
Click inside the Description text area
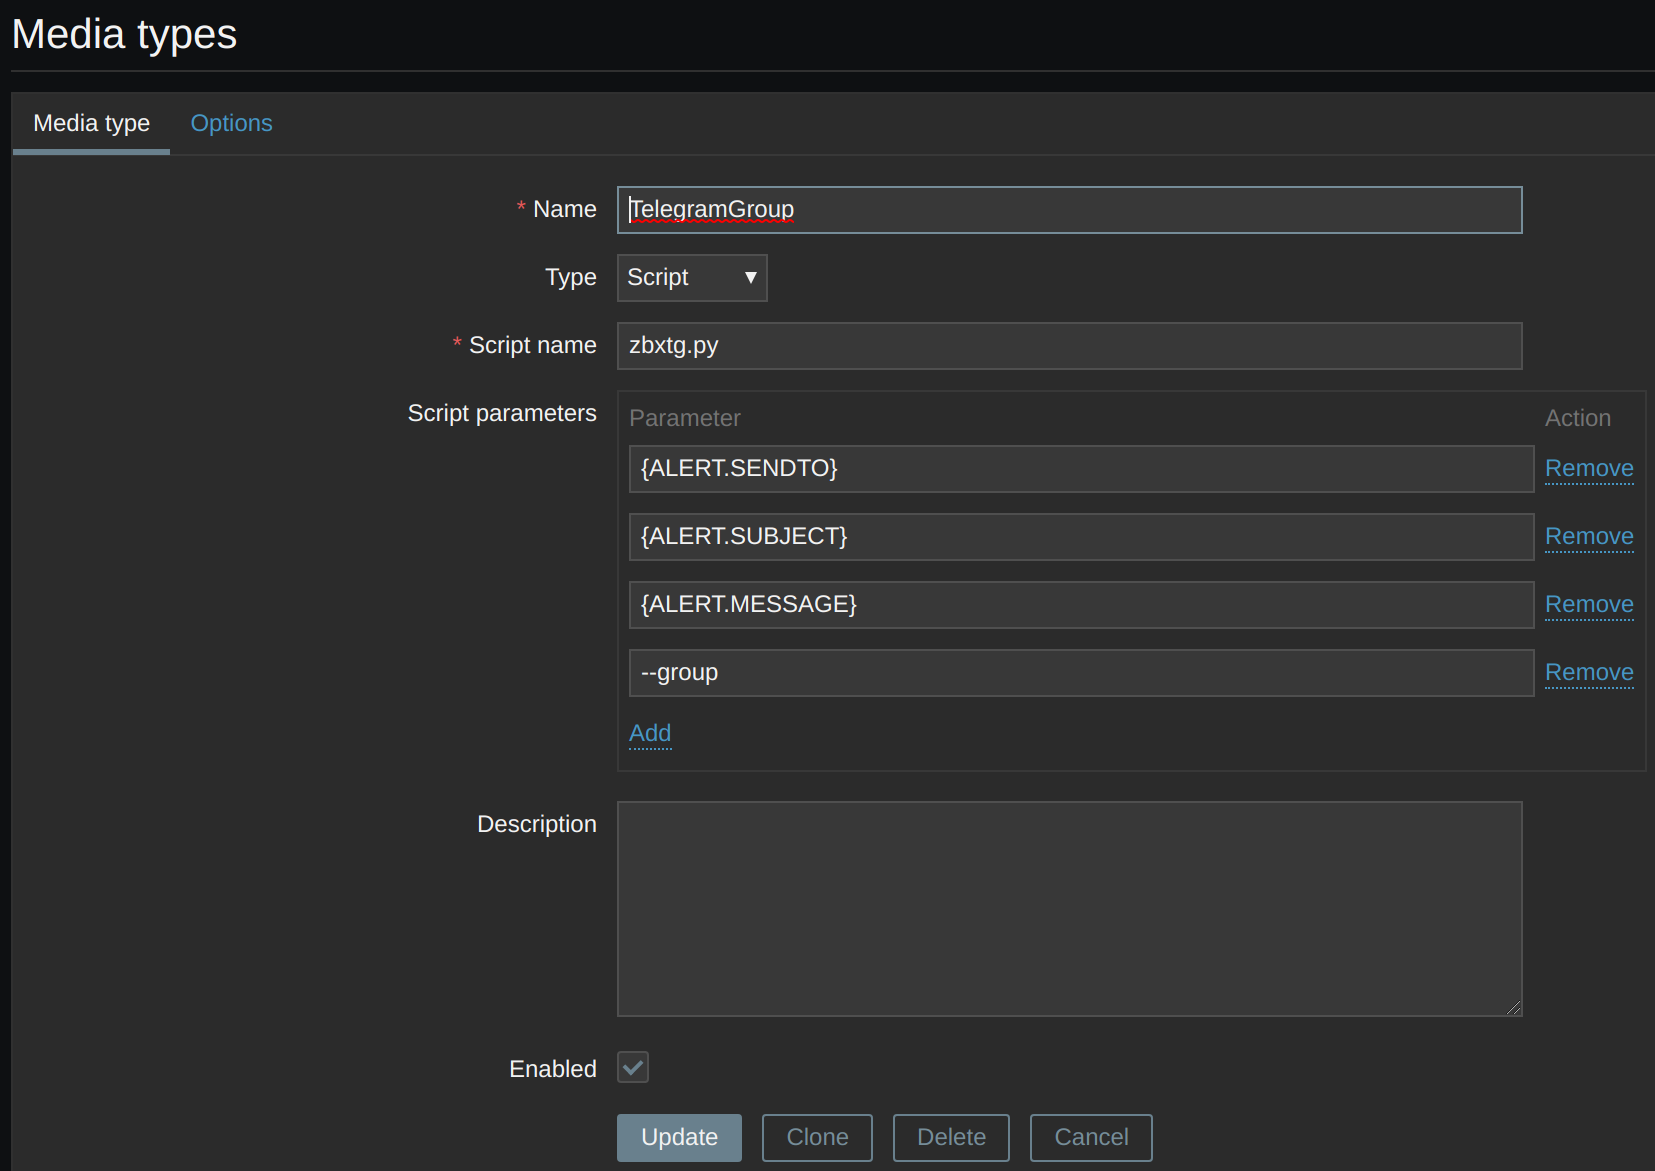(1068, 908)
